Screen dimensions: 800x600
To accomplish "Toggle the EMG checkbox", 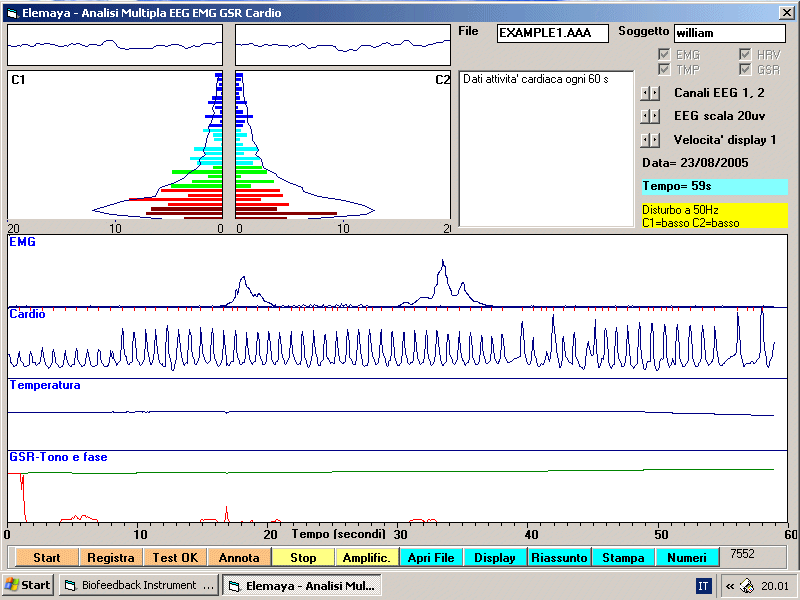I will coord(665,55).
